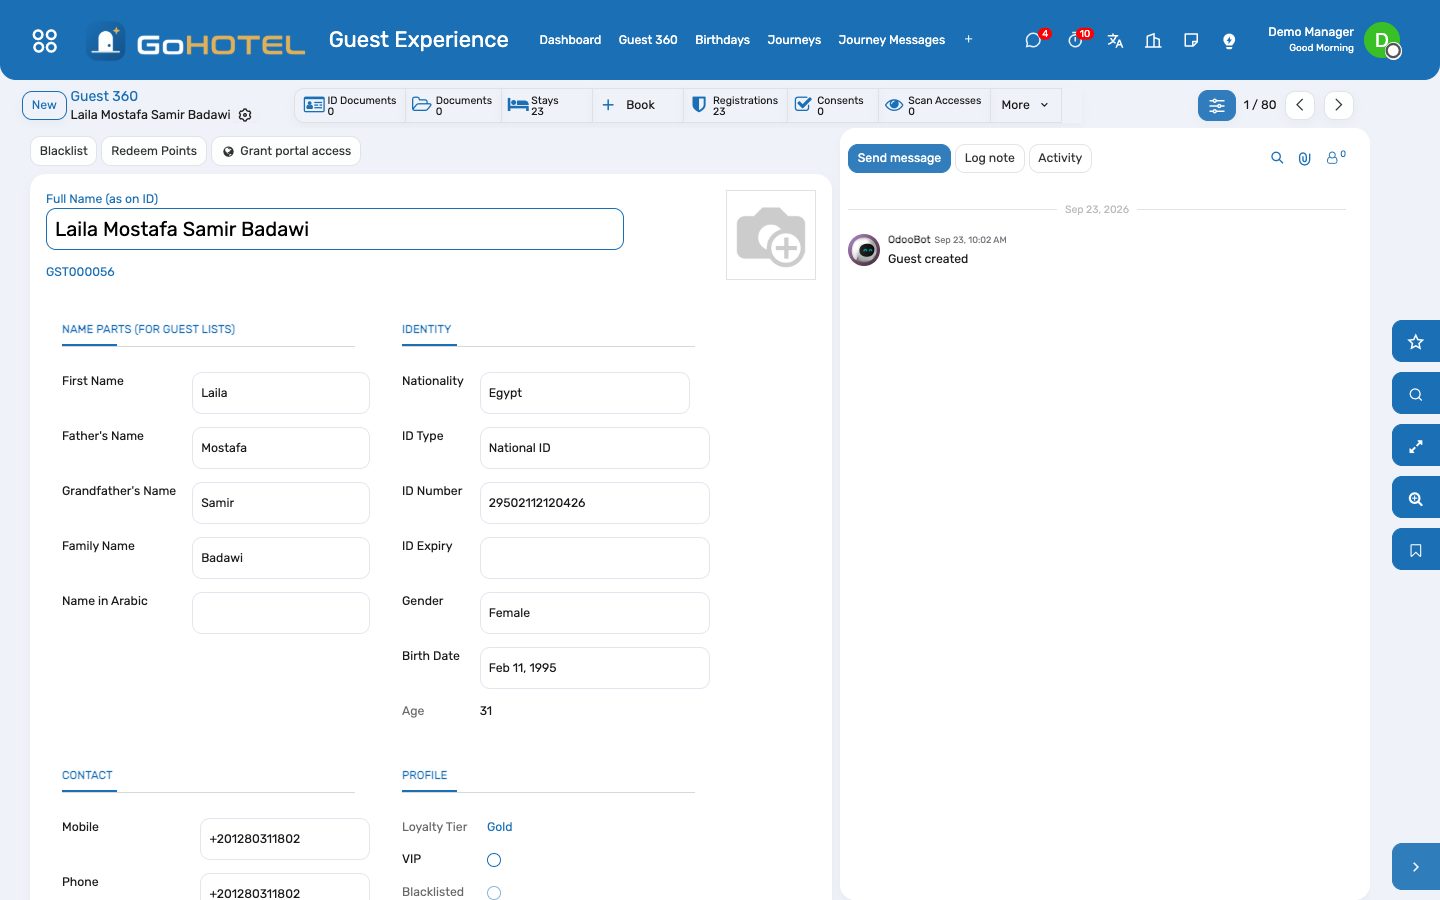Open the conversations chat bubble icon

coord(1034,40)
